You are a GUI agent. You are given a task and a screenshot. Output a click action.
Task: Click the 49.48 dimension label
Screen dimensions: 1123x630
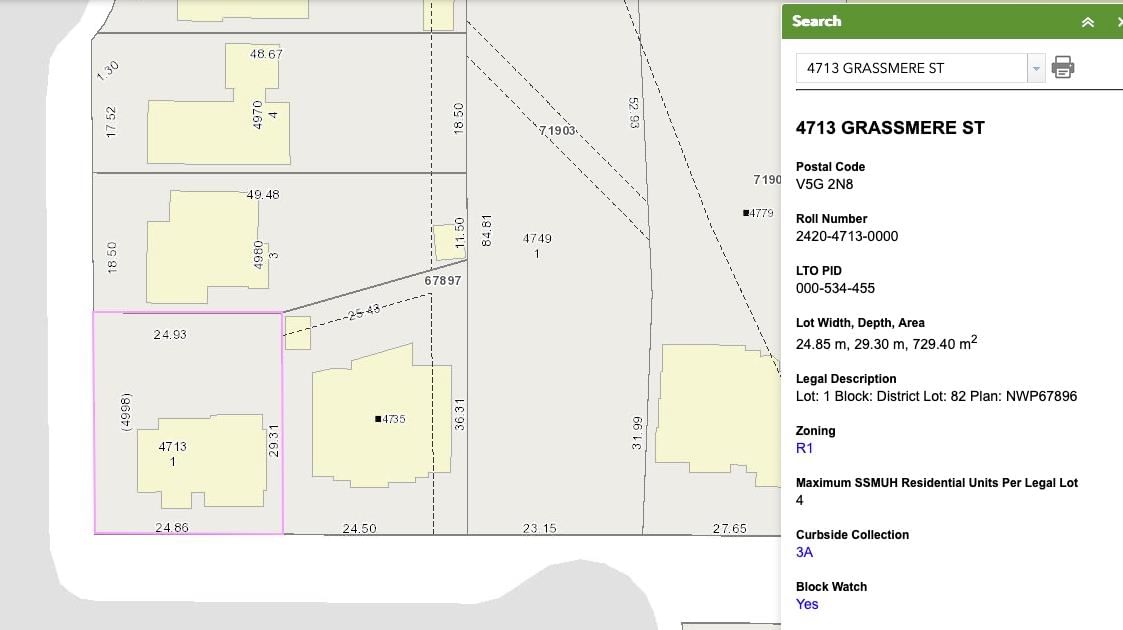pyautogui.click(x=263, y=194)
